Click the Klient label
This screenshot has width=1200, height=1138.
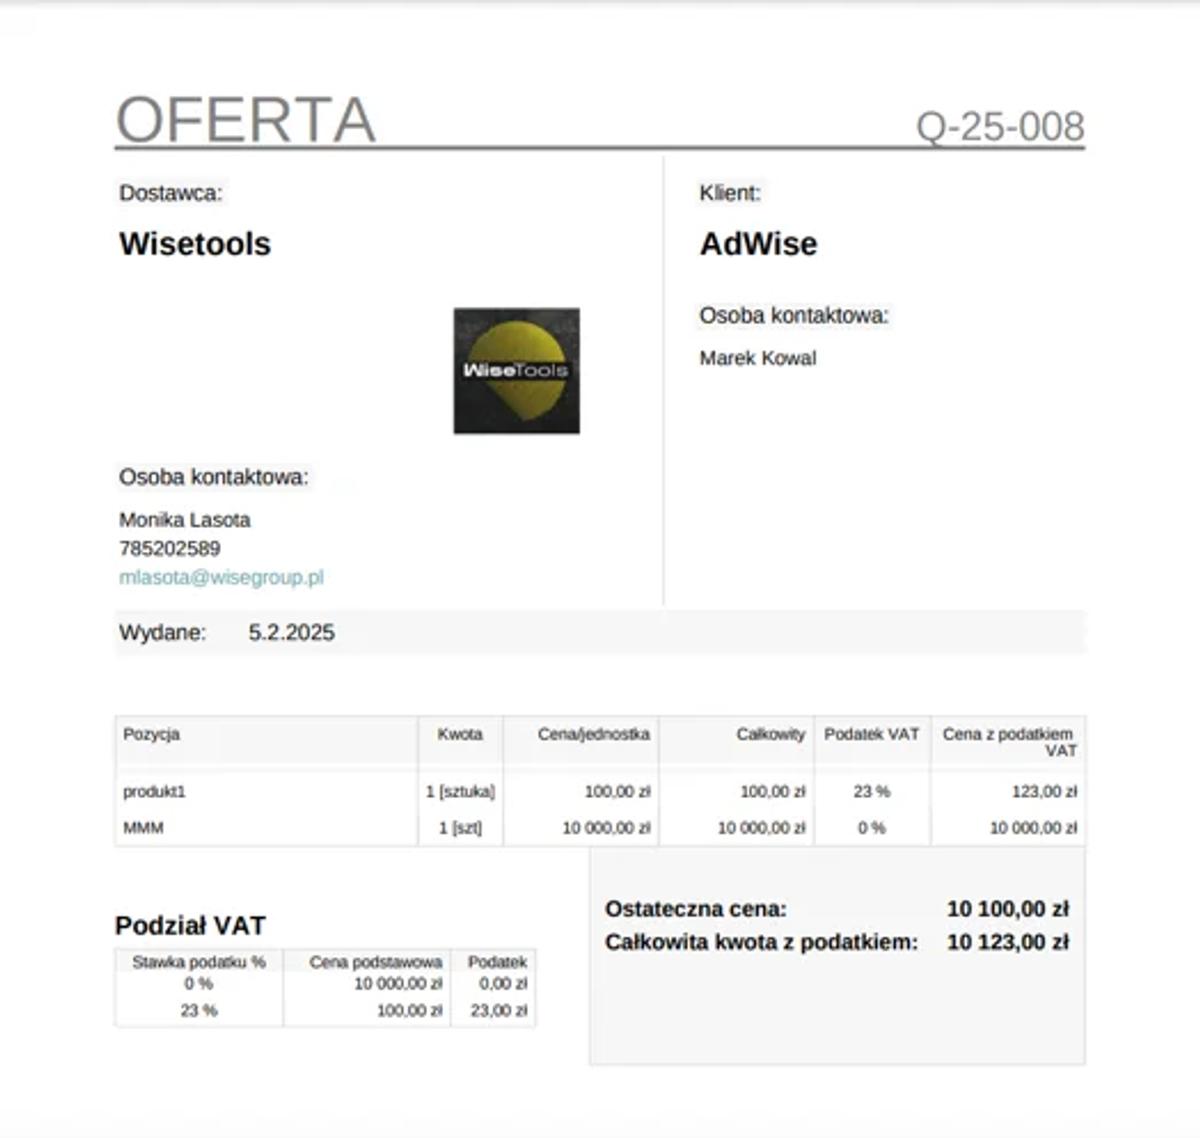click(x=730, y=193)
